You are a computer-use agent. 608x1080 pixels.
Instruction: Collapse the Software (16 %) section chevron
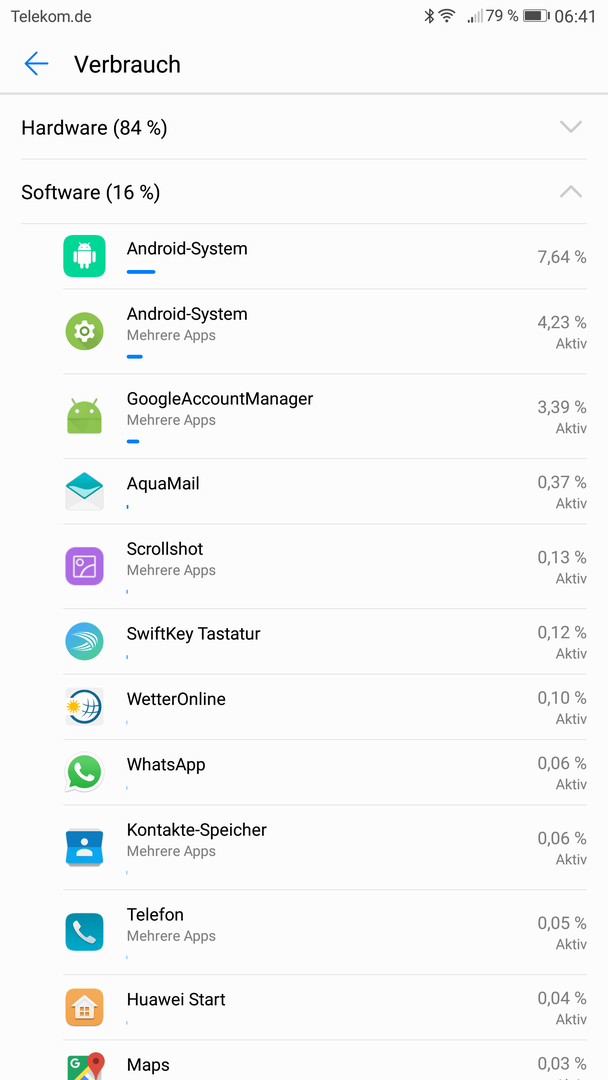tap(571, 191)
